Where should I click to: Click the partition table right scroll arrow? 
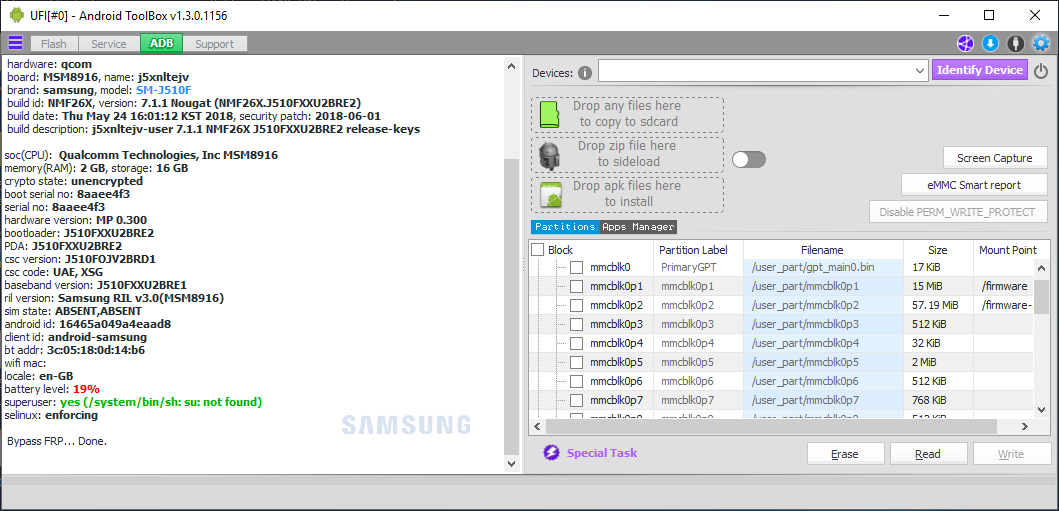[x=1025, y=427]
